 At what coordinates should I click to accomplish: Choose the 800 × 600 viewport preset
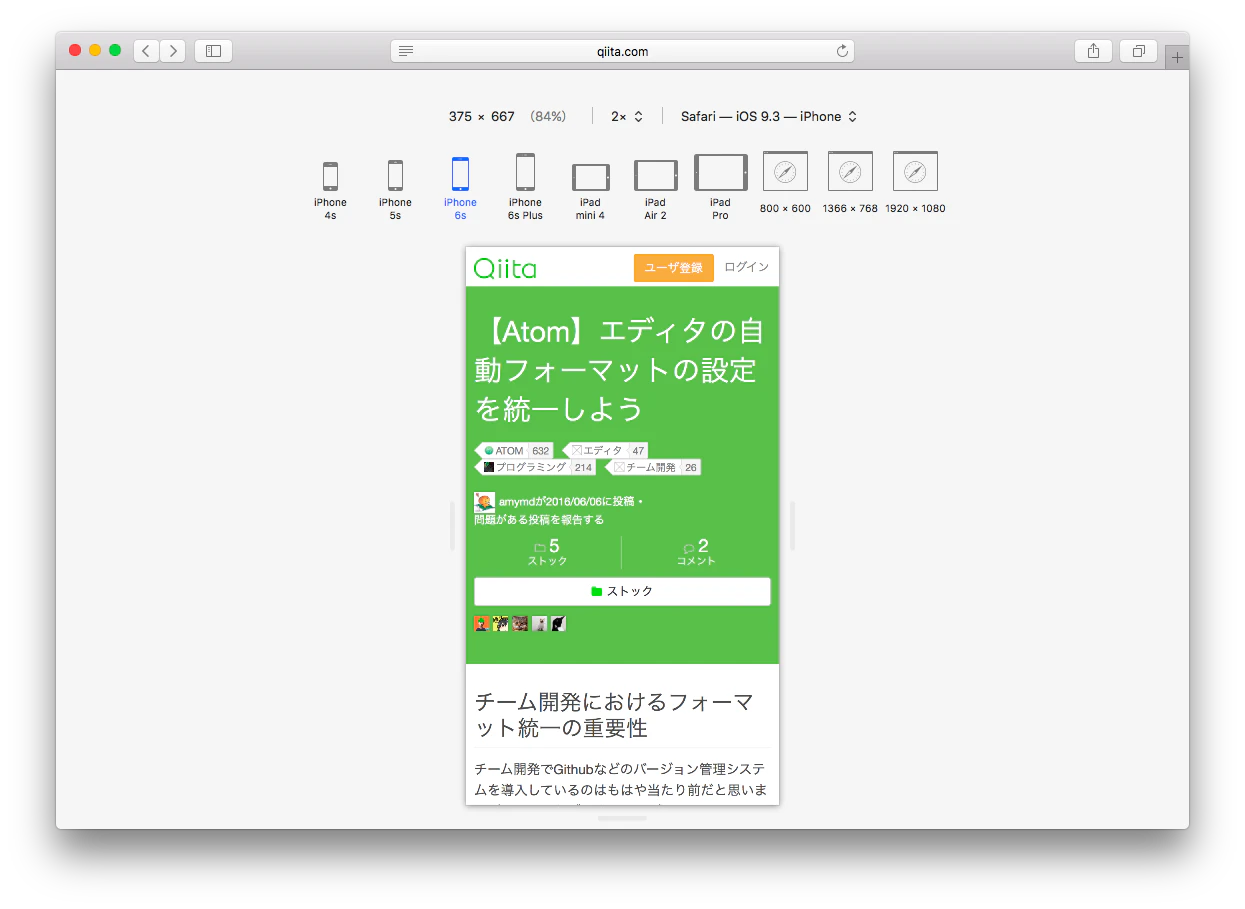(x=785, y=183)
